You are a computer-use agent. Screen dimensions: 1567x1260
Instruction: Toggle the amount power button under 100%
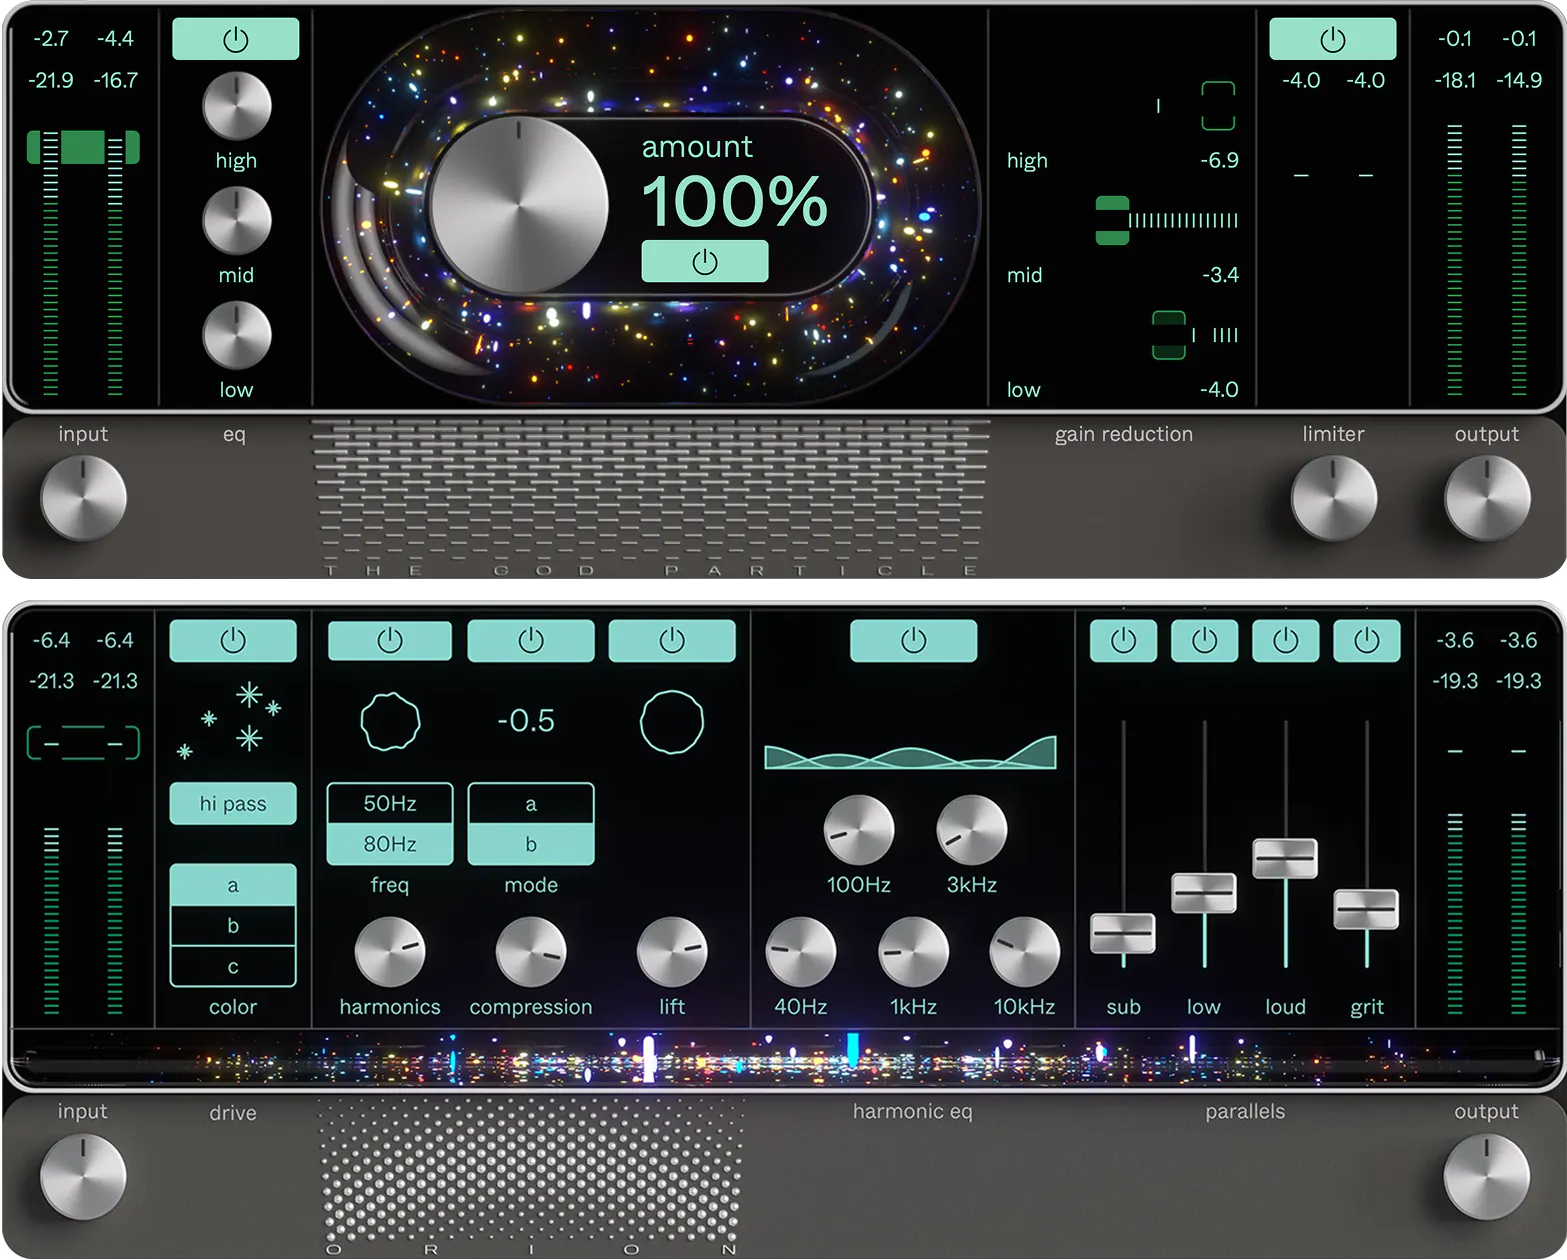(x=704, y=262)
